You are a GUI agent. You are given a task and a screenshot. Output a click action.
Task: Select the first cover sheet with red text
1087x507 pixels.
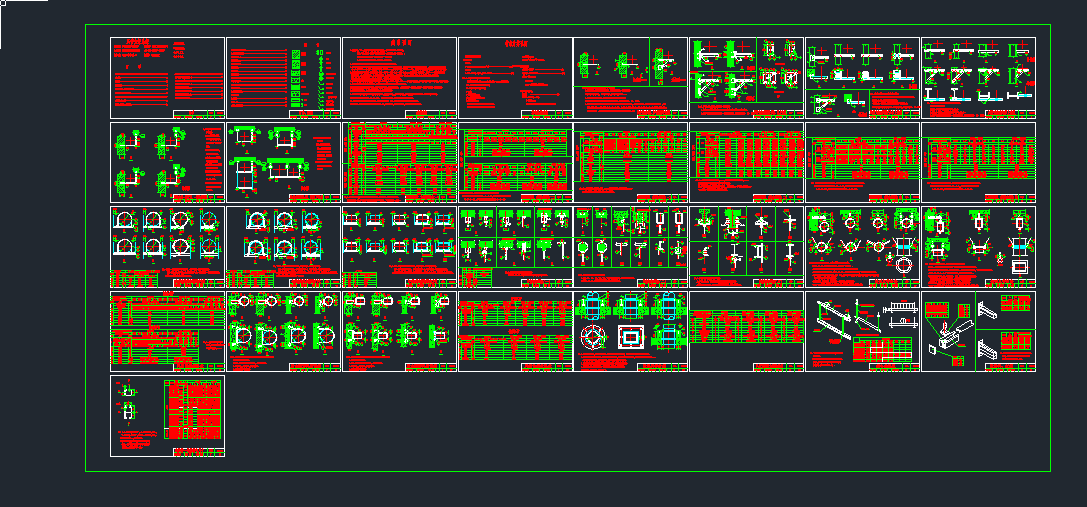(x=167, y=78)
